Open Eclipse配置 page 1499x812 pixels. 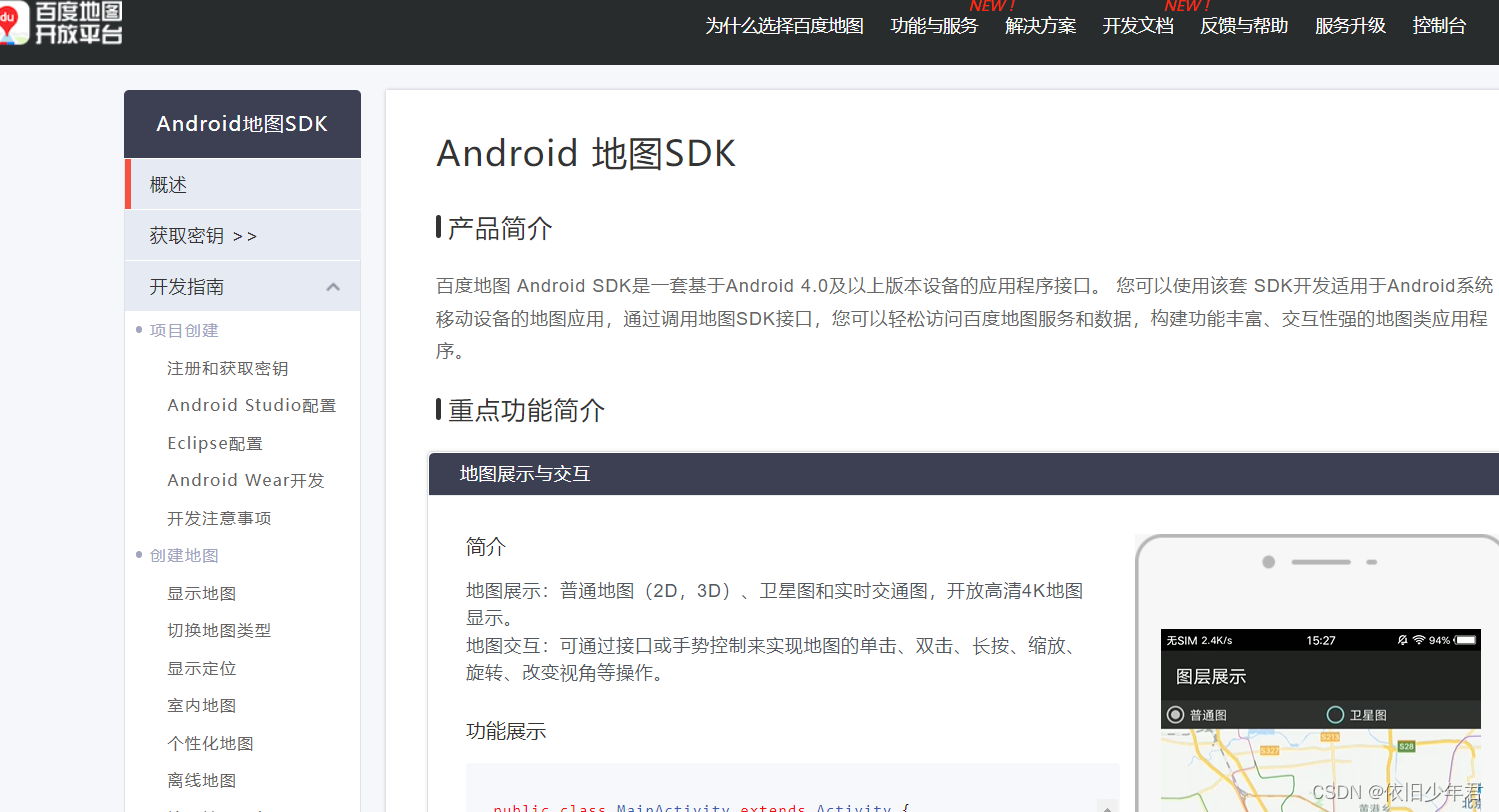pyautogui.click(x=215, y=443)
